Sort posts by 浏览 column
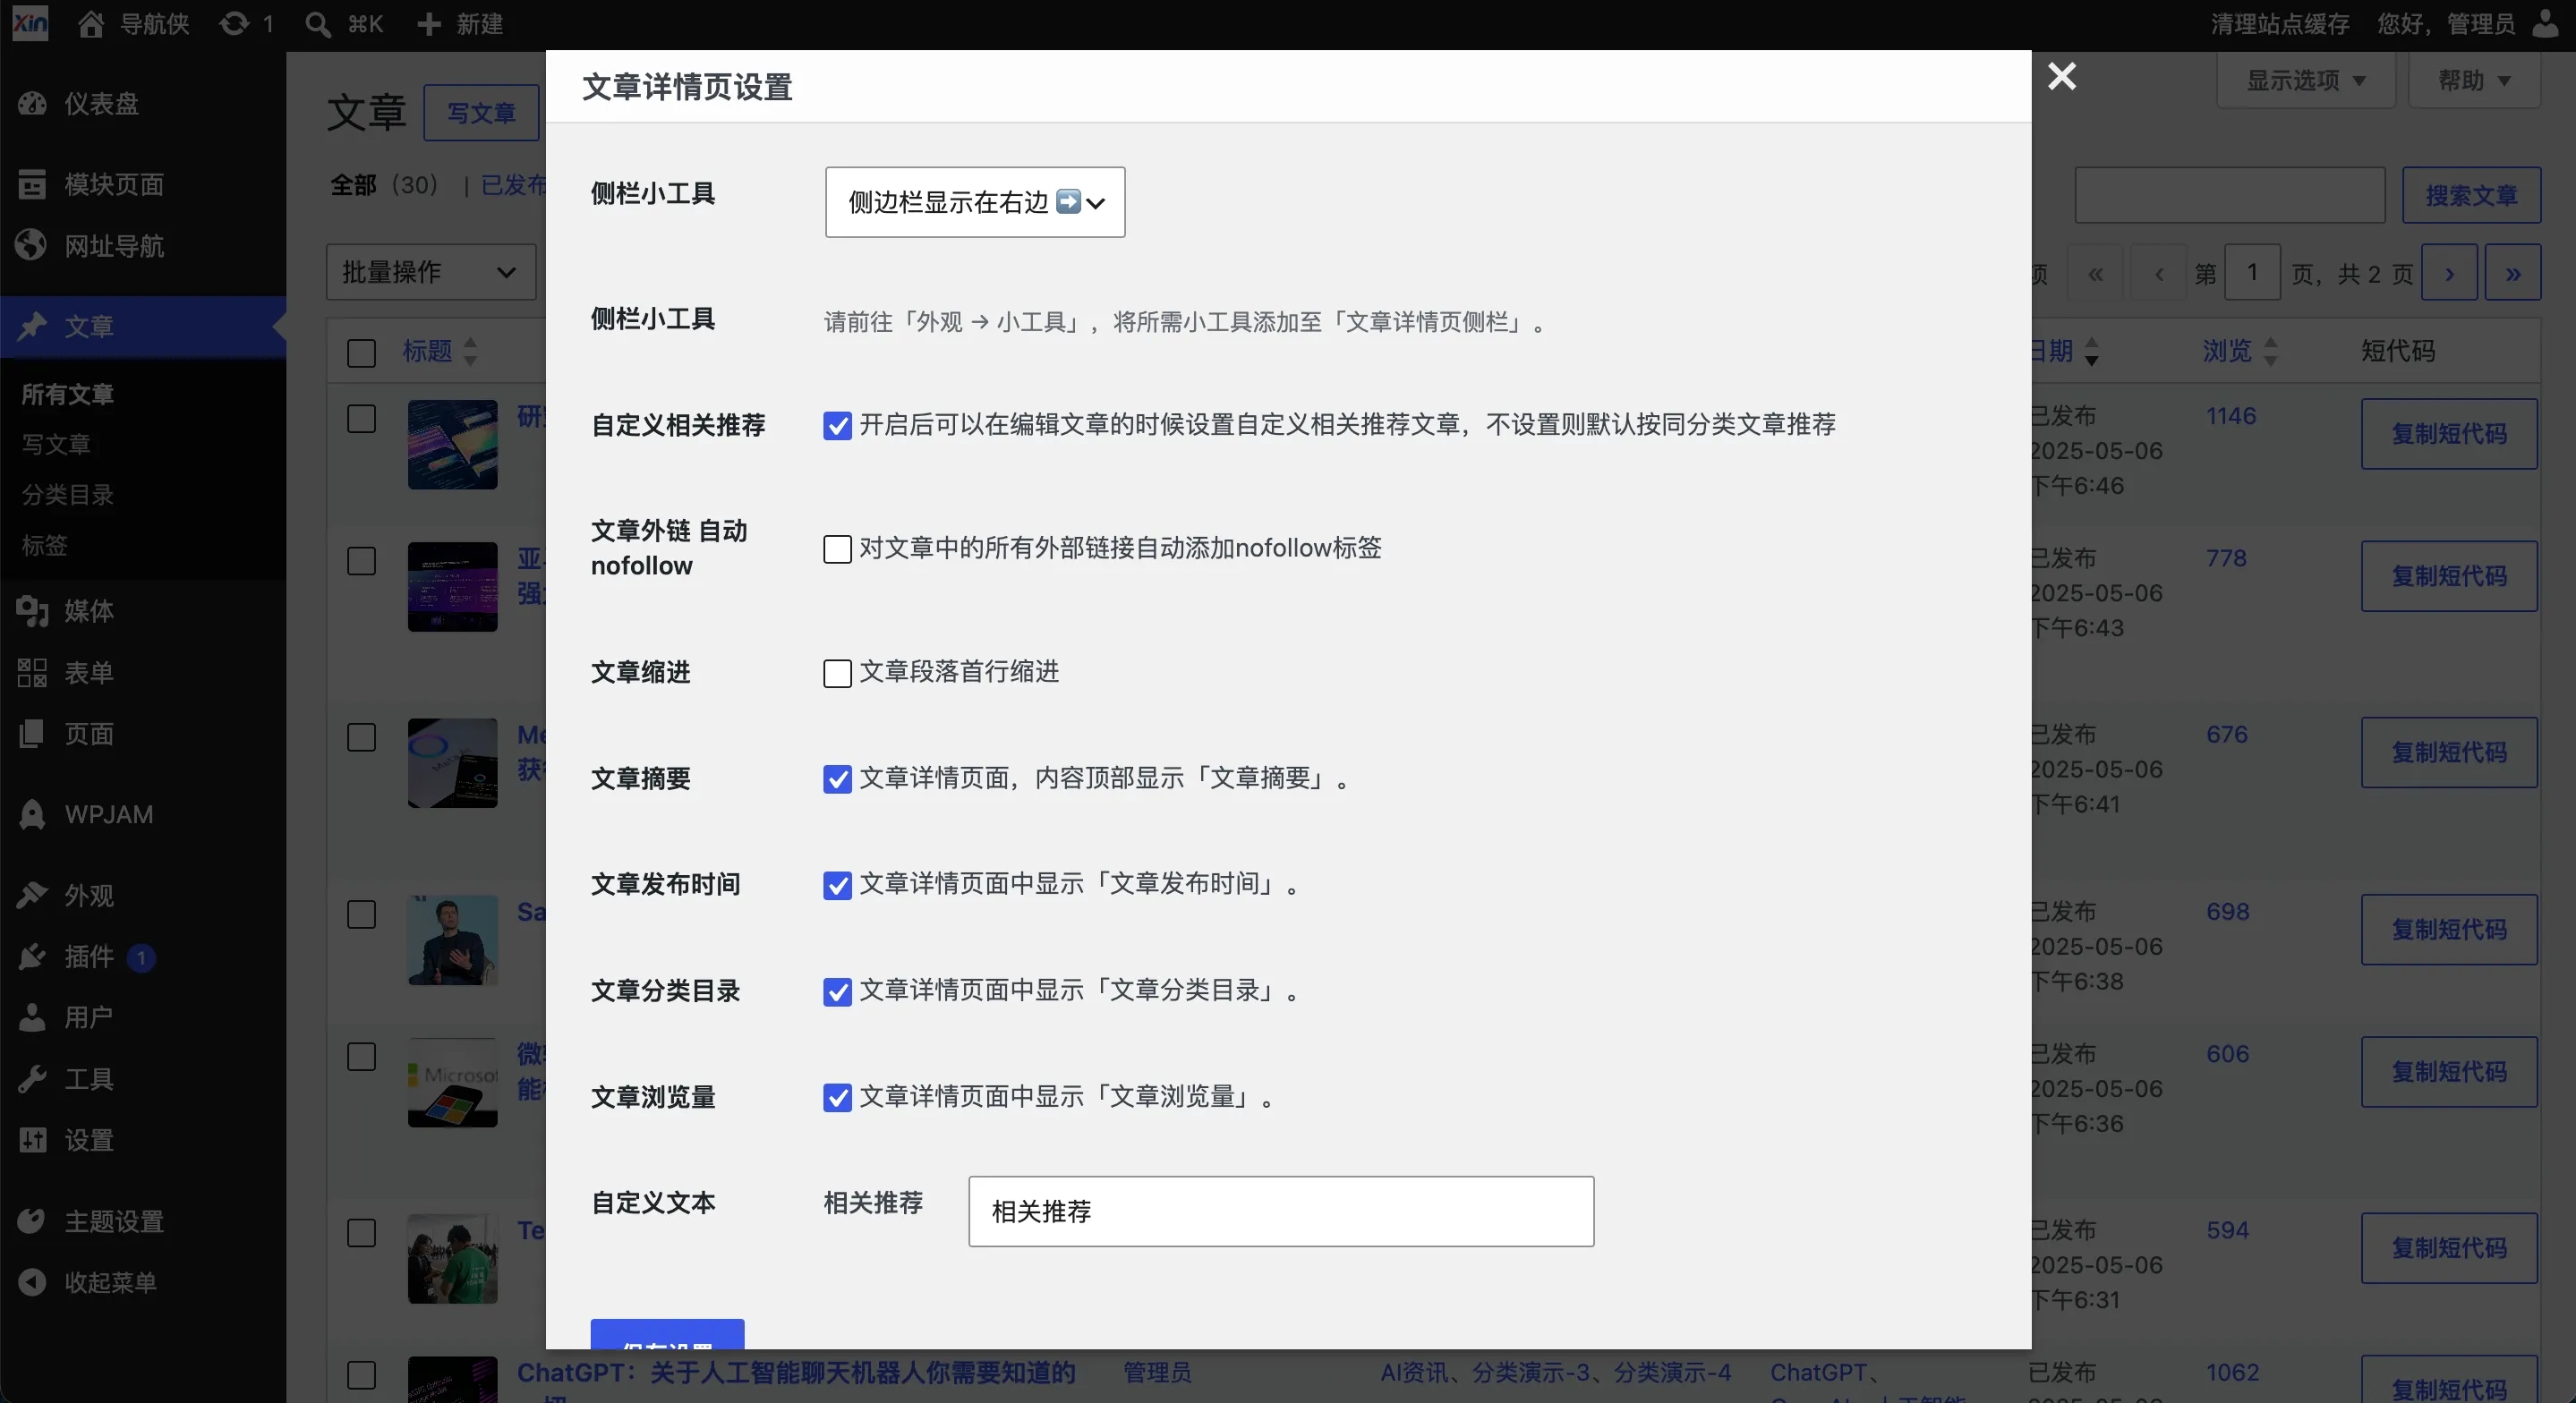This screenshot has width=2576, height=1403. (2240, 351)
